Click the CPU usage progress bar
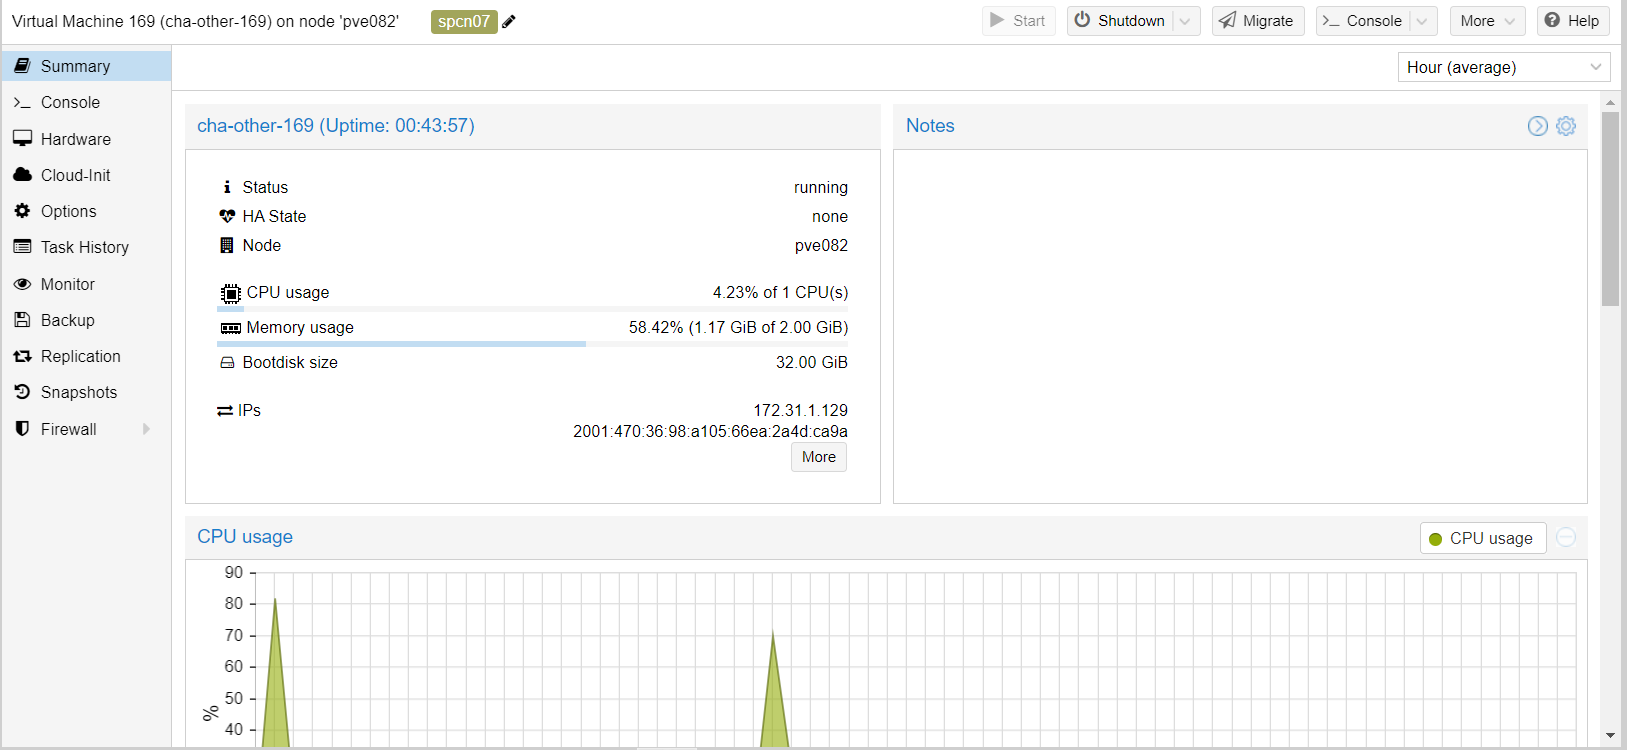The image size is (1627, 750). pos(532,309)
